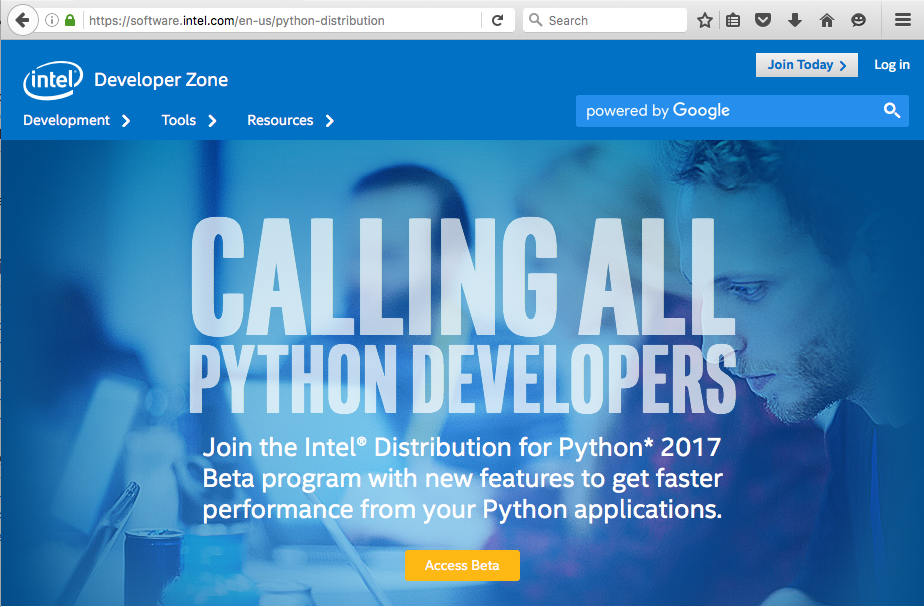Reload the current page

coord(497,20)
